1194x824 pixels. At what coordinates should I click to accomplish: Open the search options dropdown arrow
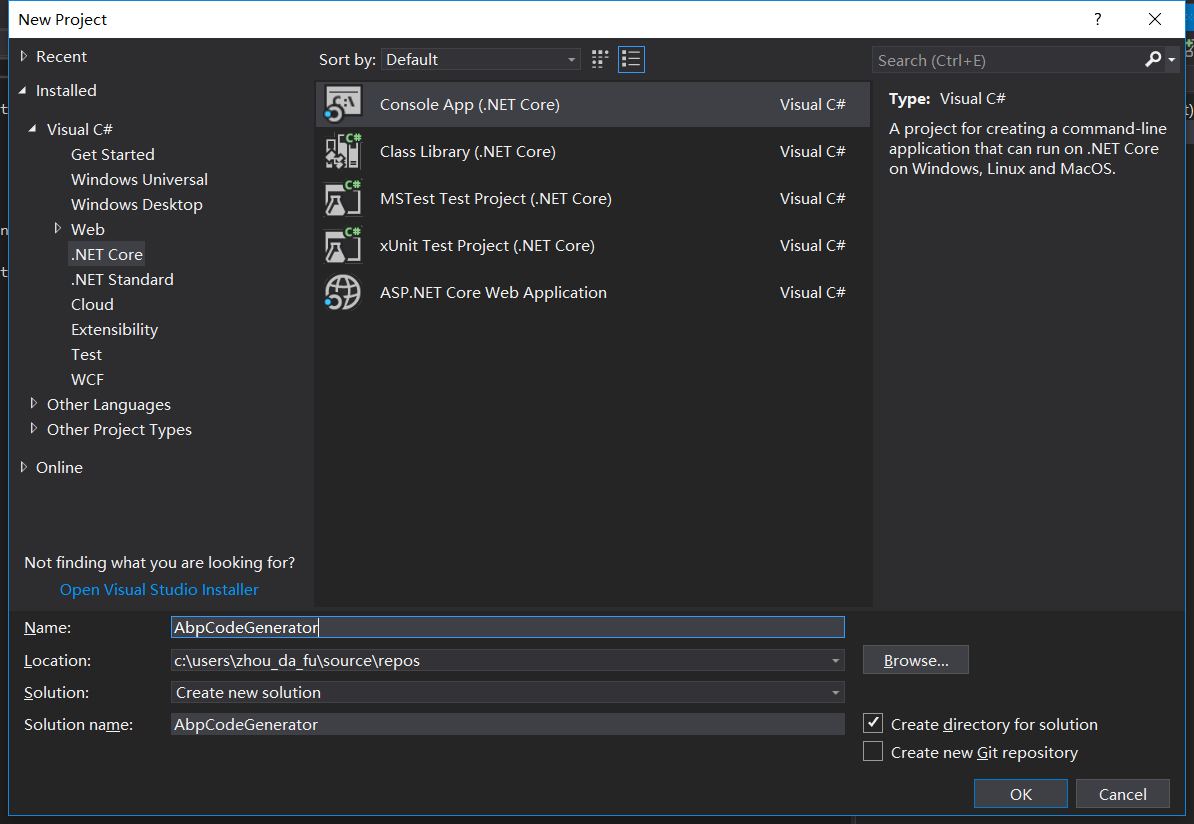click(x=1172, y=60)
